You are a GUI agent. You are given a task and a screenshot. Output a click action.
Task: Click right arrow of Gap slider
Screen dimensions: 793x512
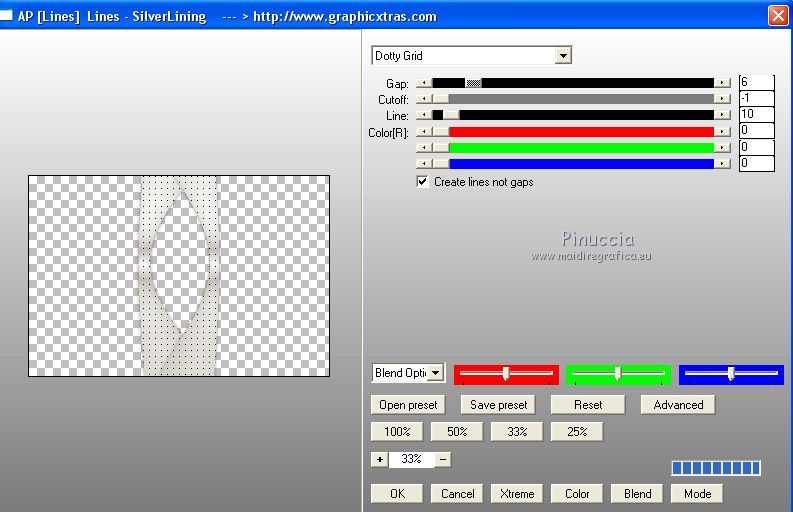click(x=722, y=83)
